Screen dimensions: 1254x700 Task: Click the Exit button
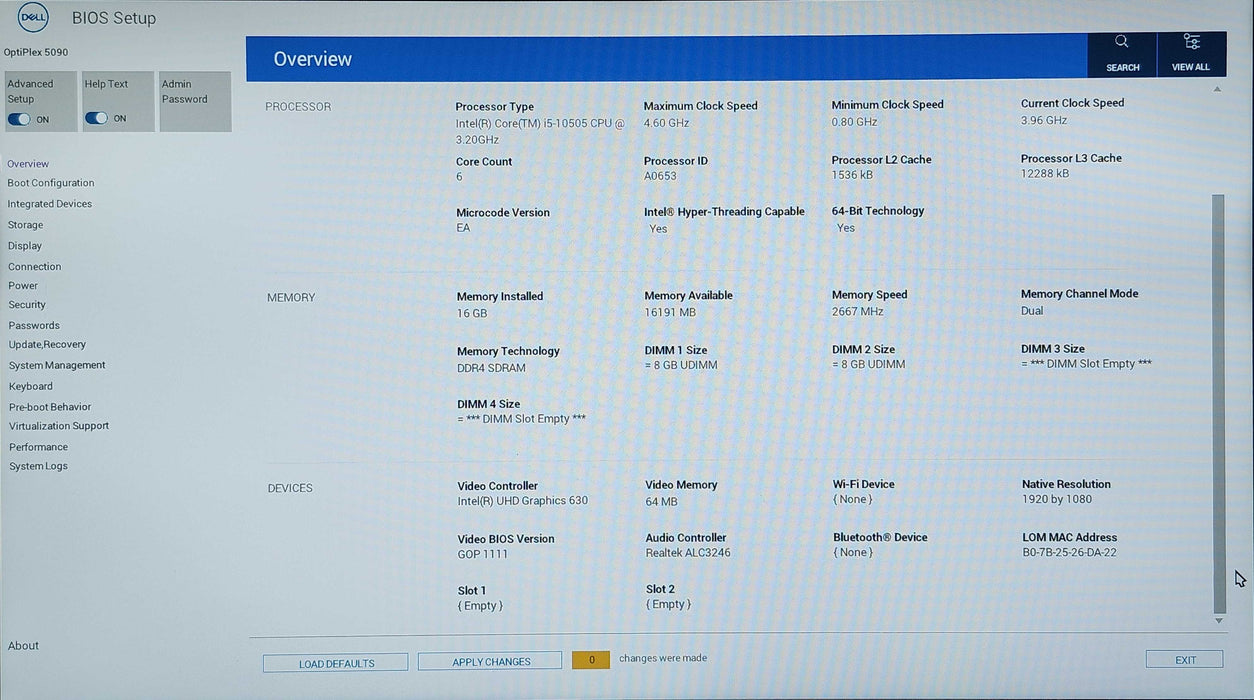(1185, 660)
